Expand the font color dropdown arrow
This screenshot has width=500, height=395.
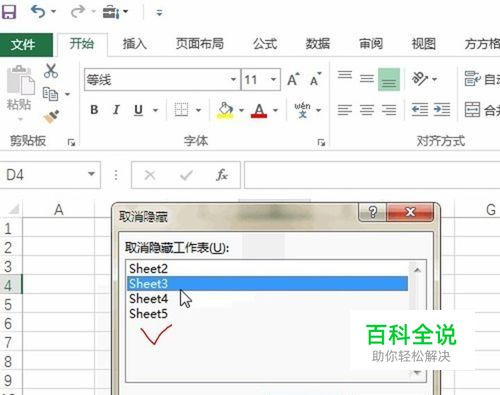pyautogui.click(x=275, y=110)
